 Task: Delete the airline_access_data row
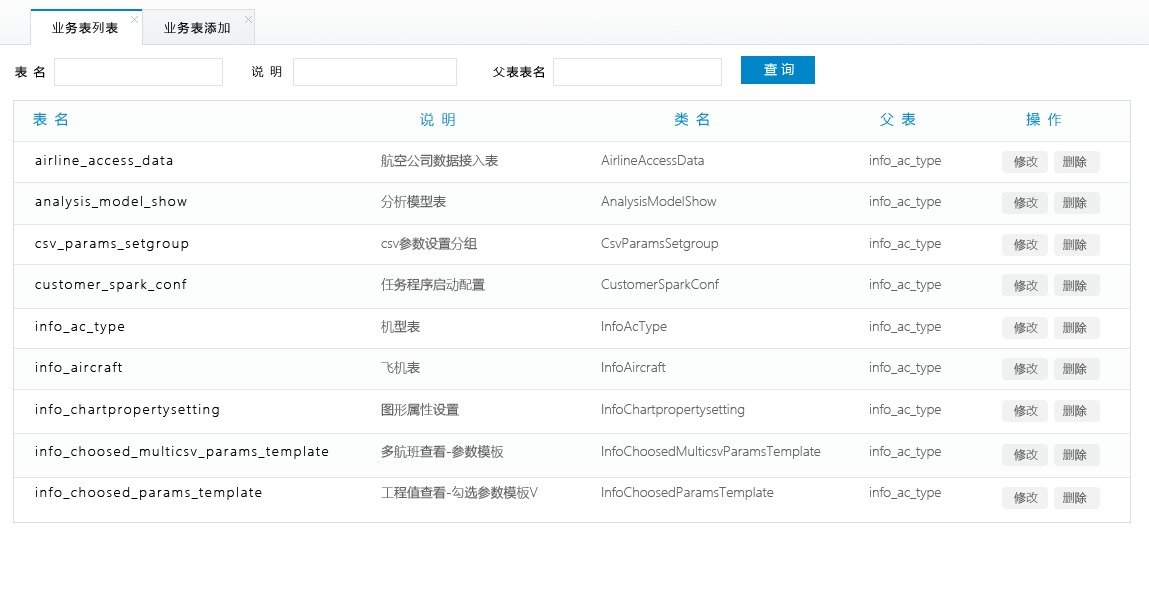point(1076,162)
